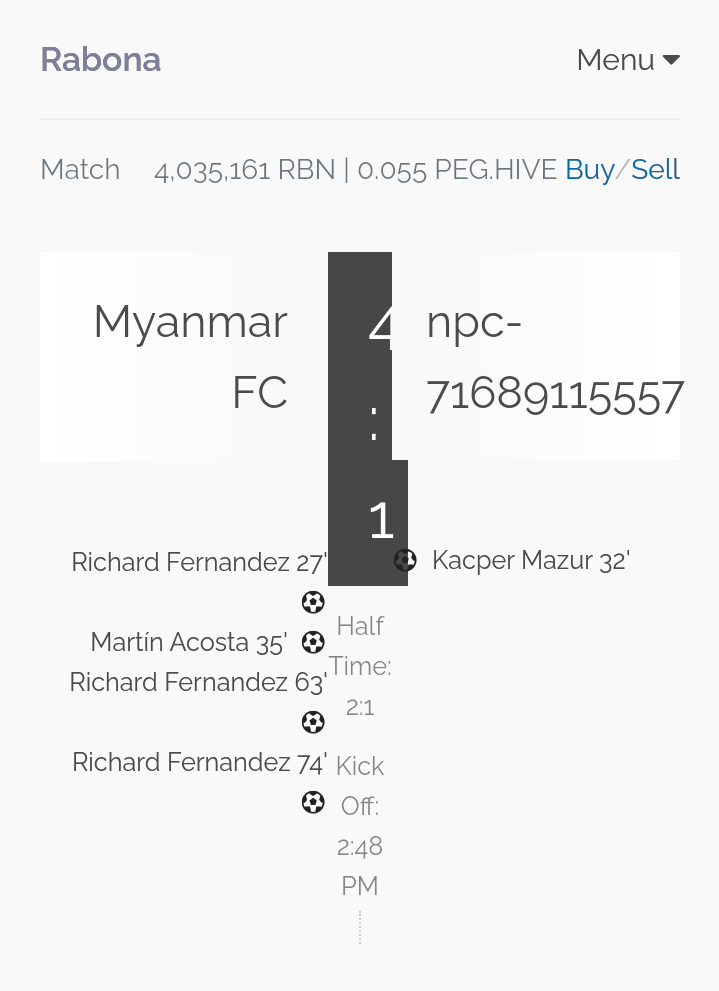
Task: Click the Buy link
Action: click(x=589, y=169)
